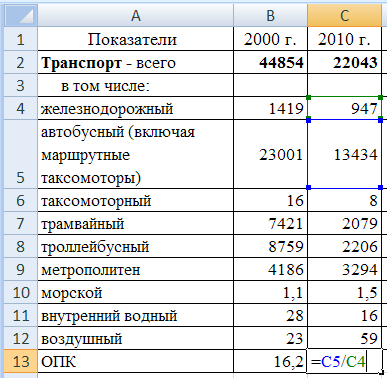Click cell 'Транспорт - всего'
Viewport: 387px width, 378px height.
[135, 62]
